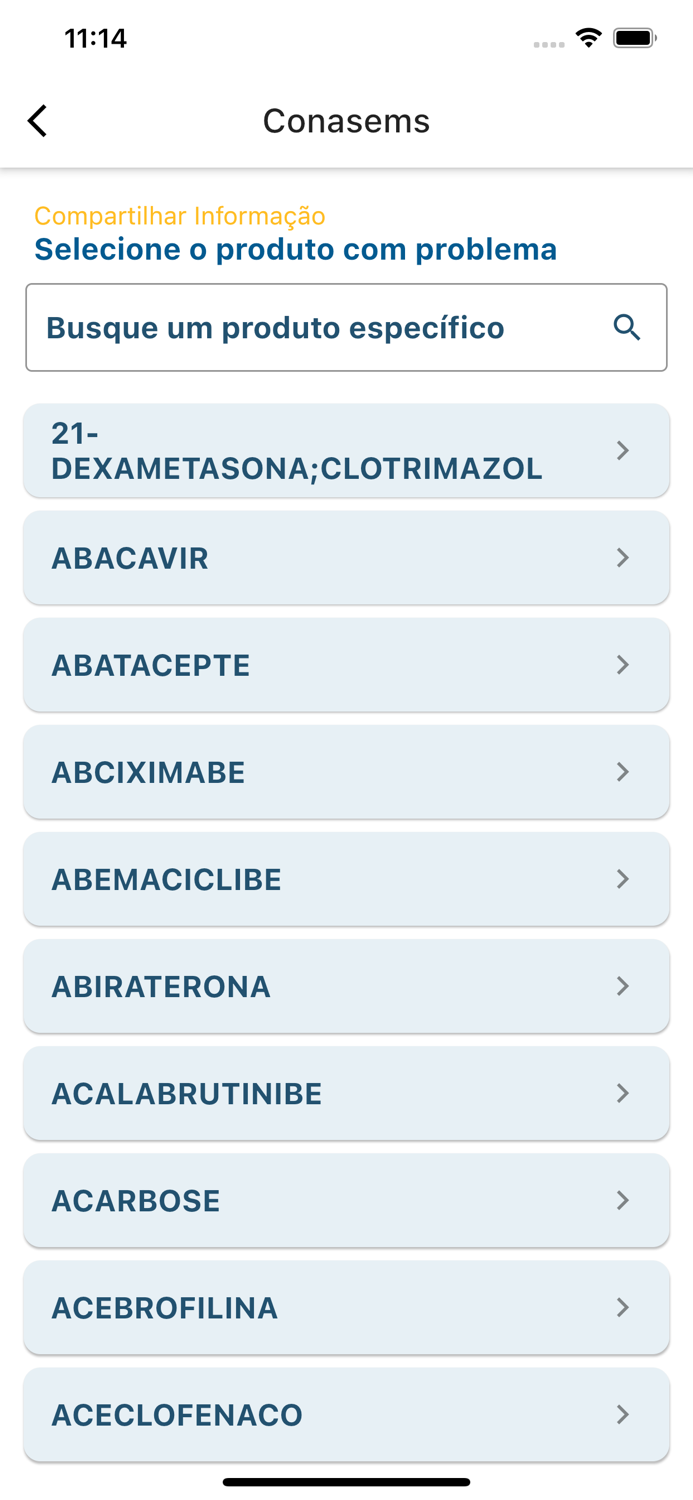
Task: Tap the Wi-Fi icon in status bar
Action: coord(588,37)
